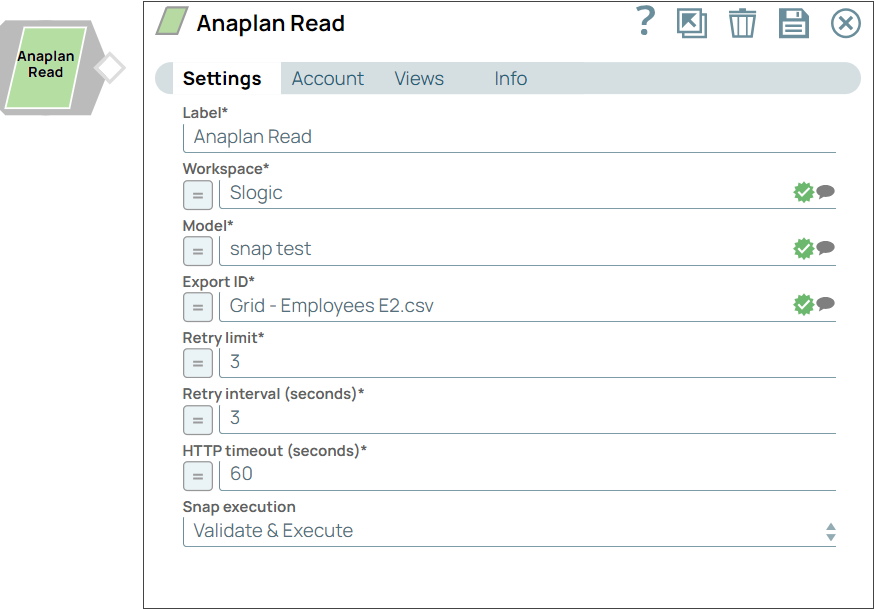Click the checkmark icon beside Export ID
This screenshot has height=609, width=874.
803,304
